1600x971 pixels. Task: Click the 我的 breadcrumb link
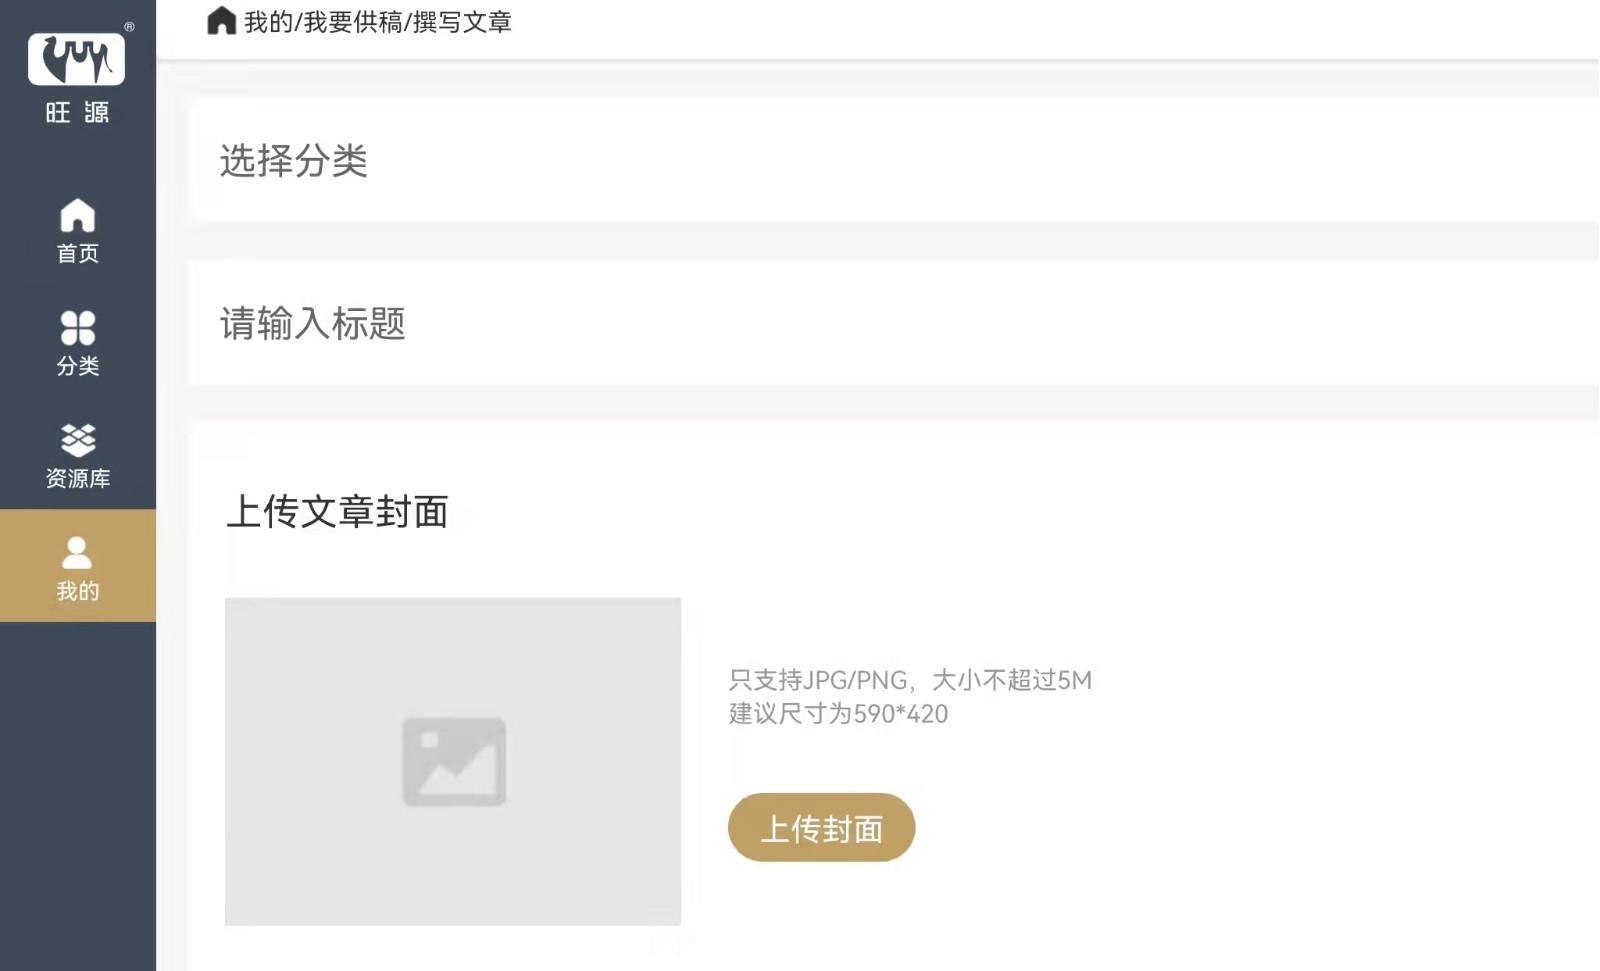(268, 22)
